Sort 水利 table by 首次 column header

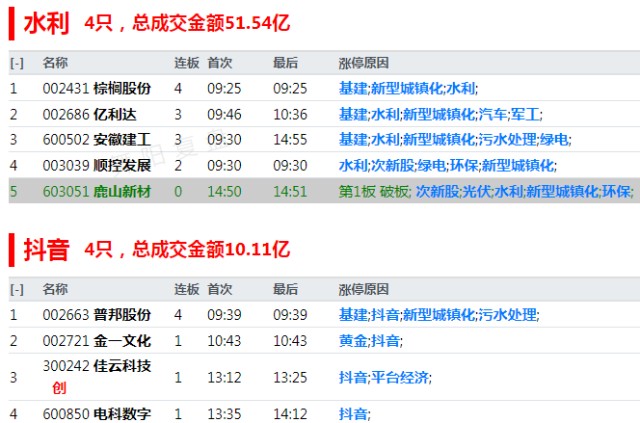(220, 63)
